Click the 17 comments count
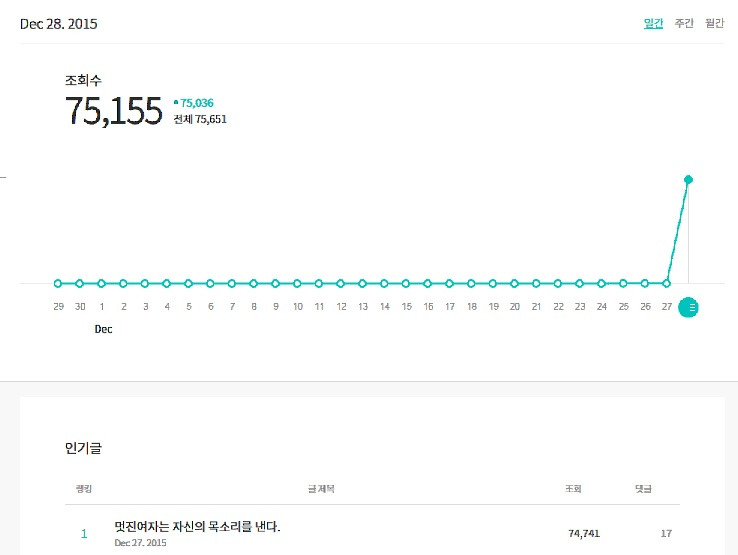The image size is (738, 555). pos(666,534)
